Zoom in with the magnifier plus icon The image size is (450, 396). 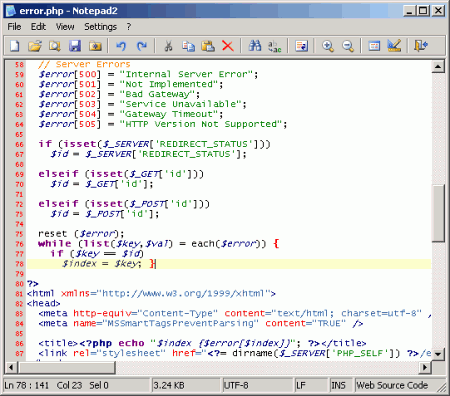(x=328, y=46)
